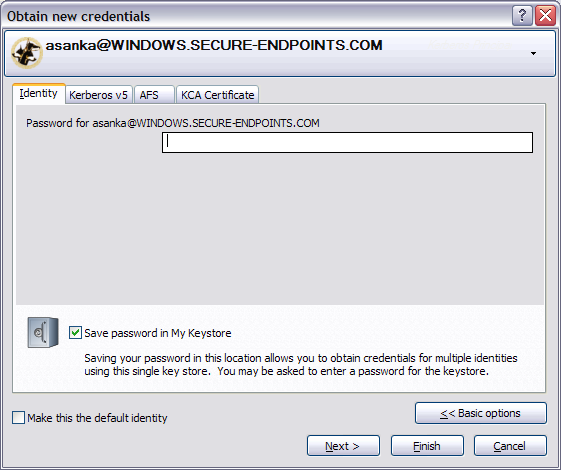Viewport: 561px width, 470px height.
Task: Click the faint Kerberos Principal label
Action: tap(470, 45)
